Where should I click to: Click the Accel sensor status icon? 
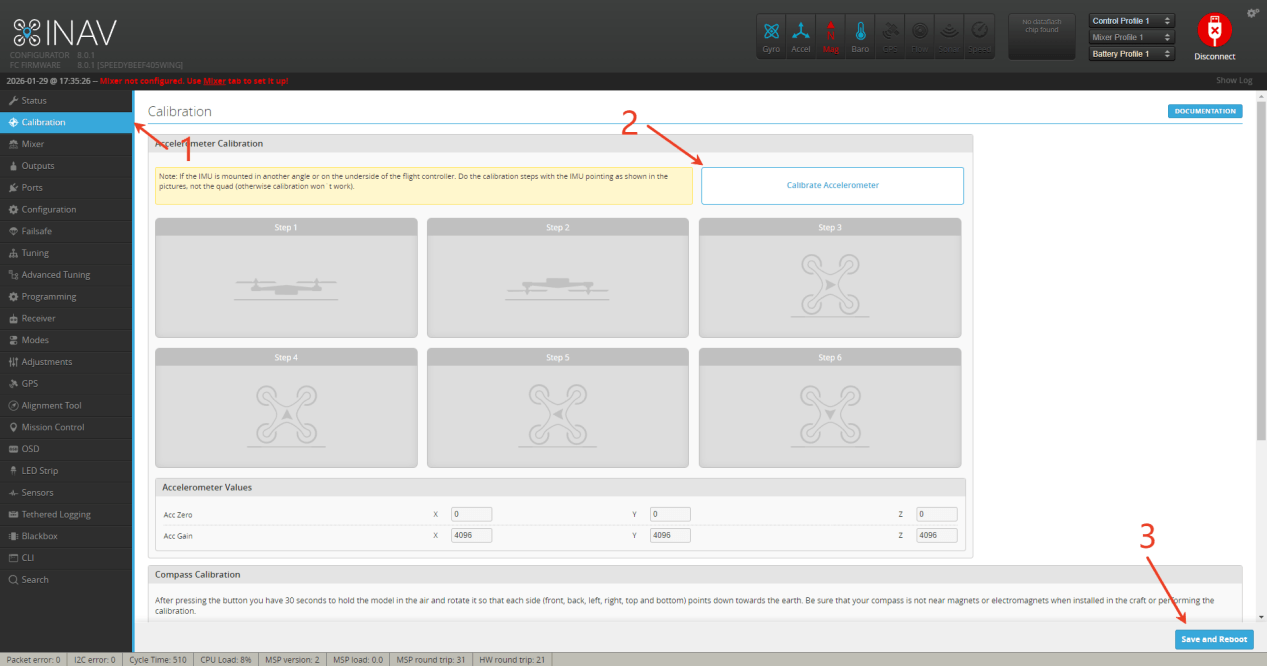[801, 35]
